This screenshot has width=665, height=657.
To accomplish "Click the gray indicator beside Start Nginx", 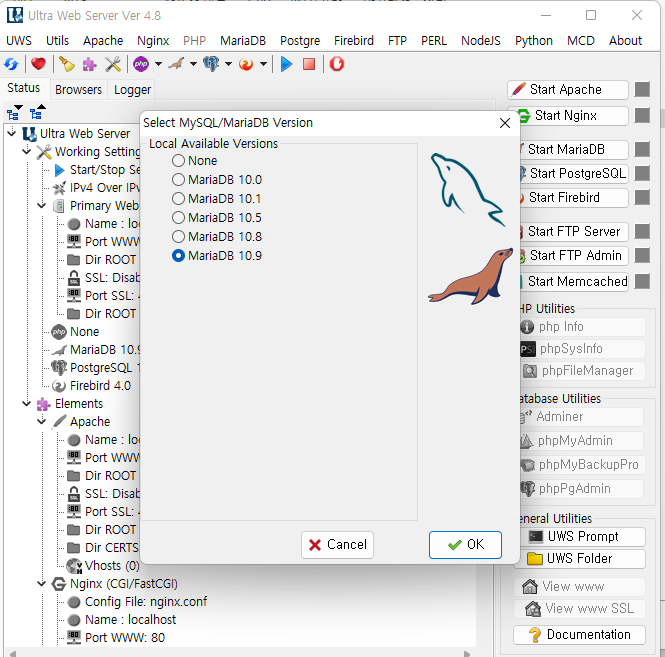I will [x=642, y=115].
